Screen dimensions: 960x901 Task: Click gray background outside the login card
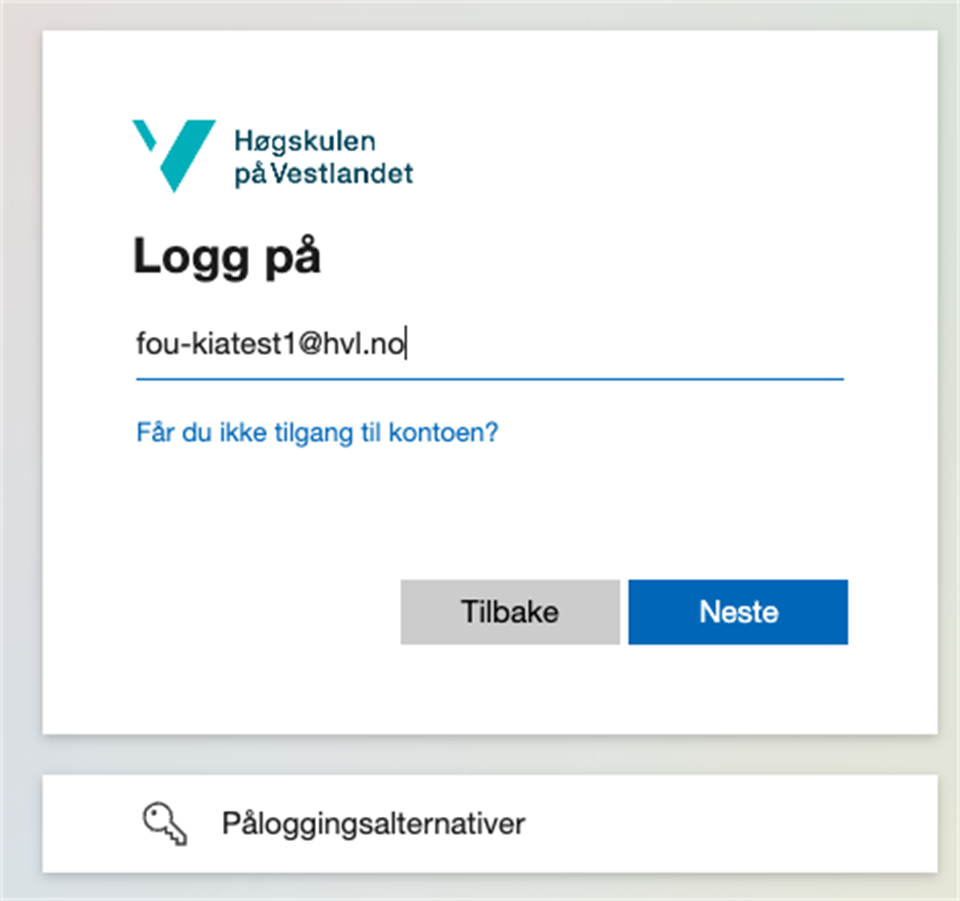(18, 450)
